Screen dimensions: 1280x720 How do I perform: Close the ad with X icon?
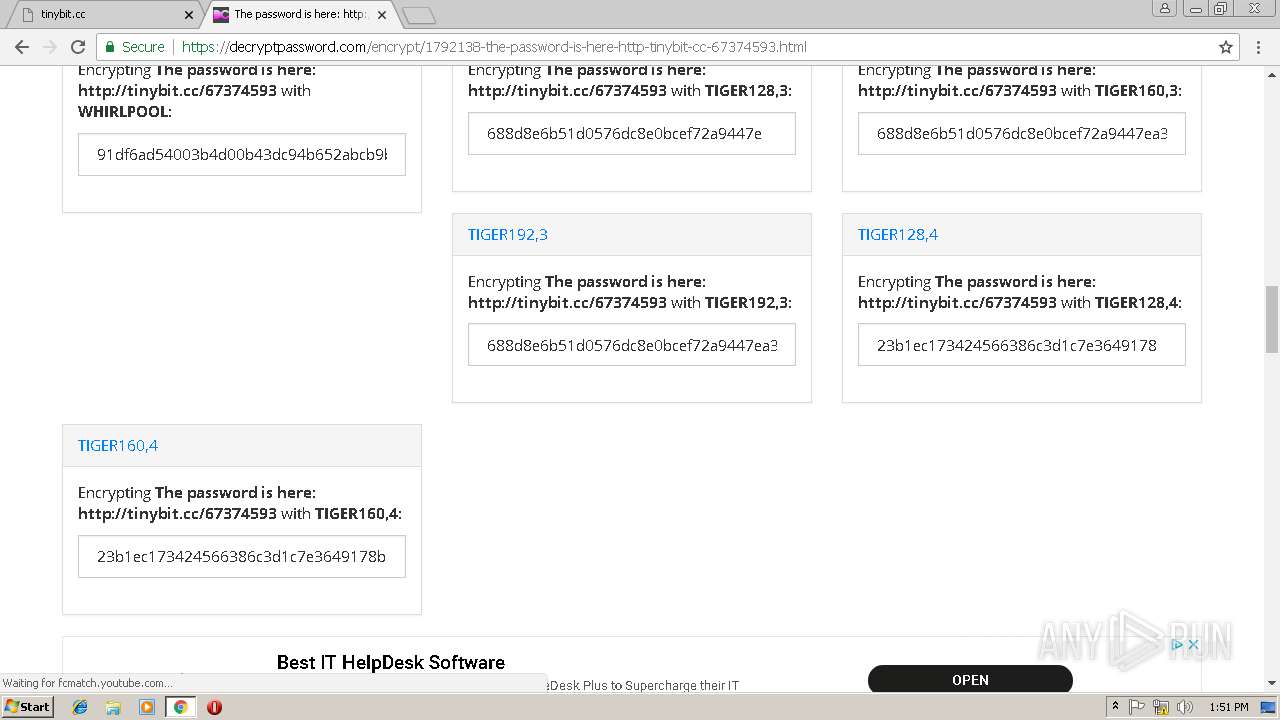coord(1193,645)
